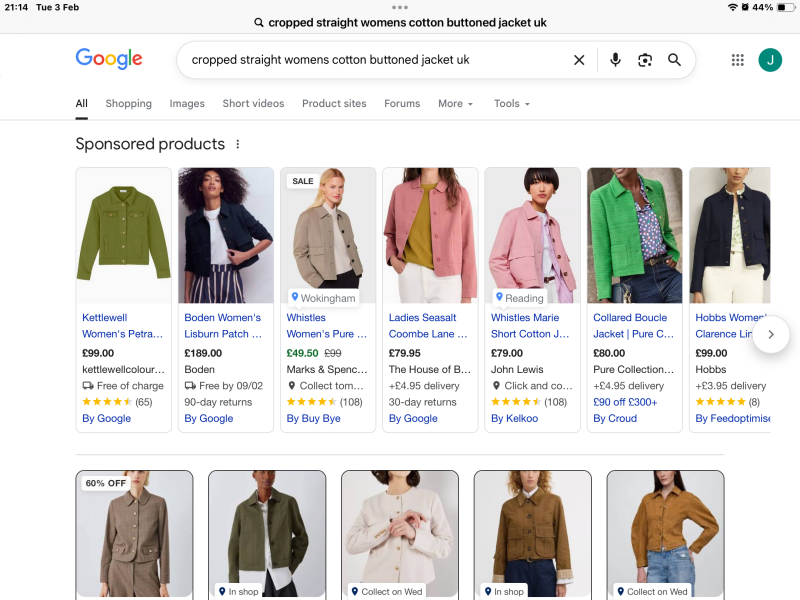Open Collared Boucle Jacket Pure Collection link
800x600 pixels.
633,326
